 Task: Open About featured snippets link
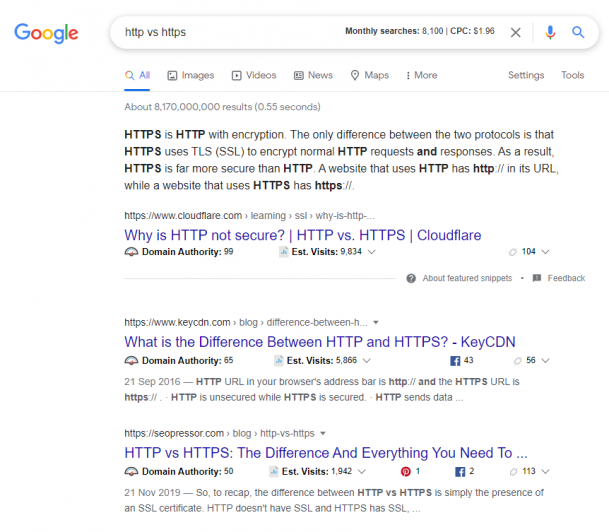pyautogui.click(x=467, y=278)
